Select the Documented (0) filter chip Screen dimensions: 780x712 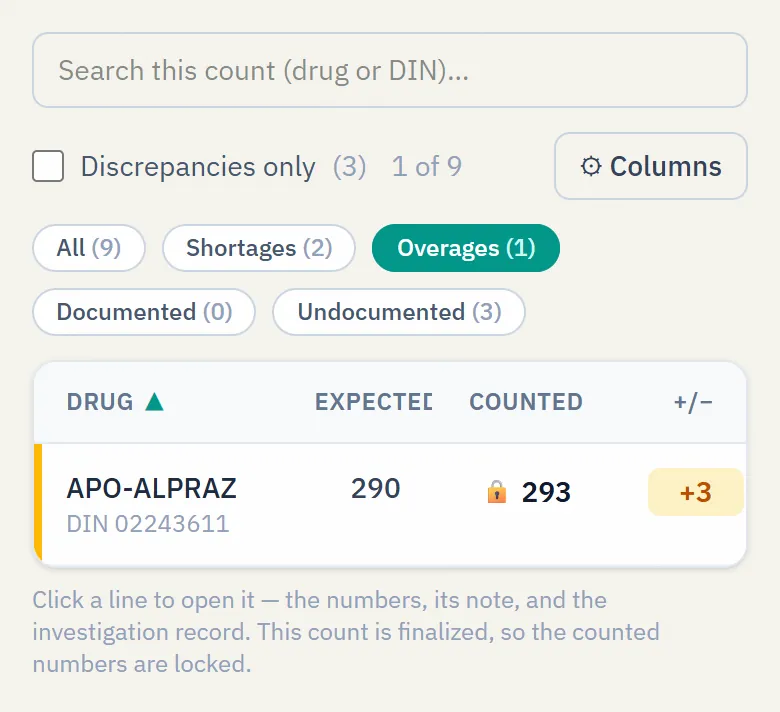tap(144, 312)
